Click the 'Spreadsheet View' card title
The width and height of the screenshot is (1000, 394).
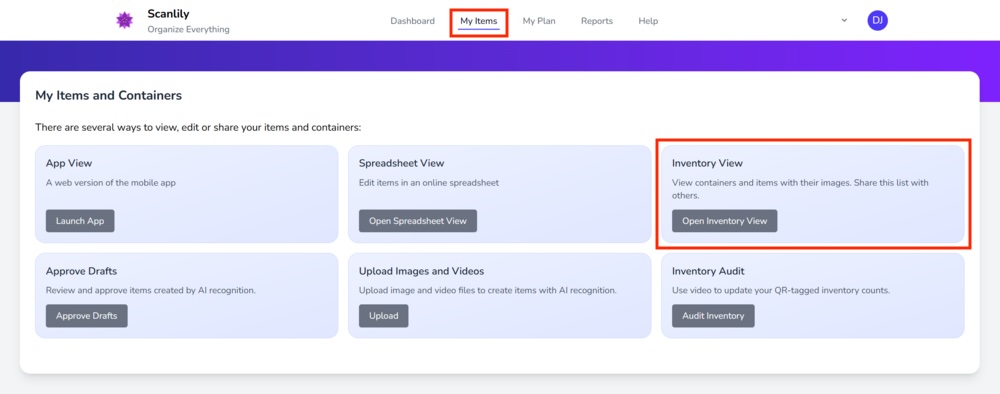401,163
